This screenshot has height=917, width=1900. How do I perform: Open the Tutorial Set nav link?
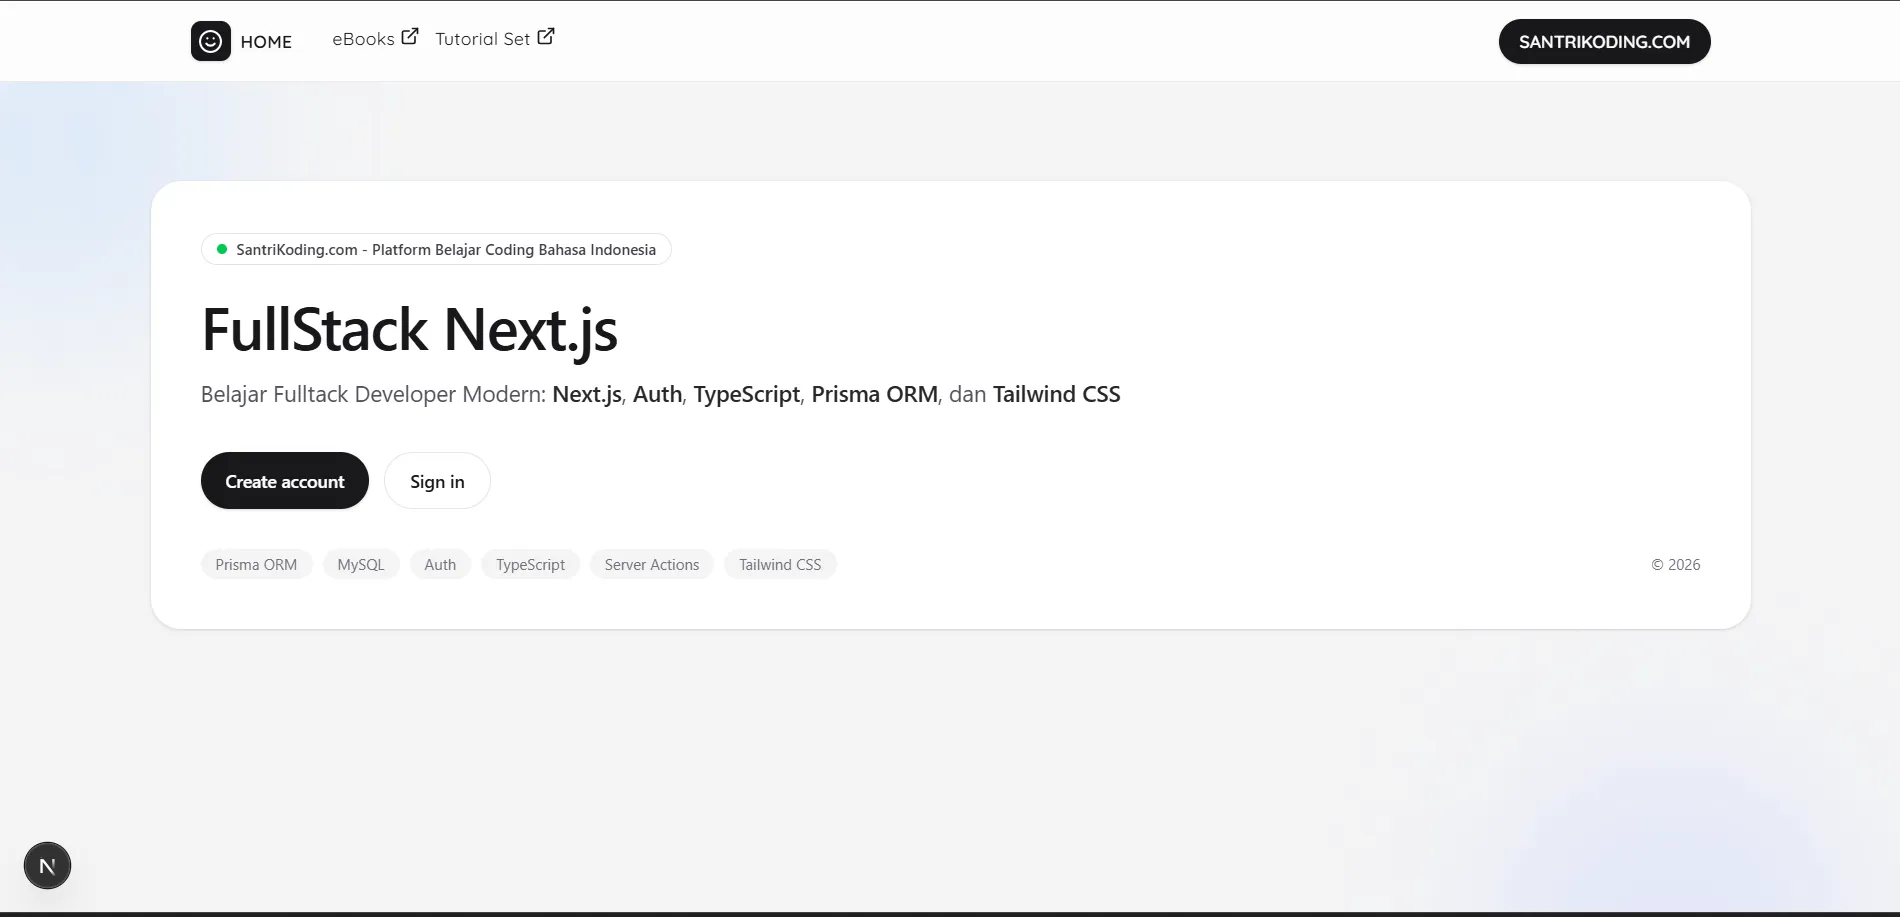point(495,39)
